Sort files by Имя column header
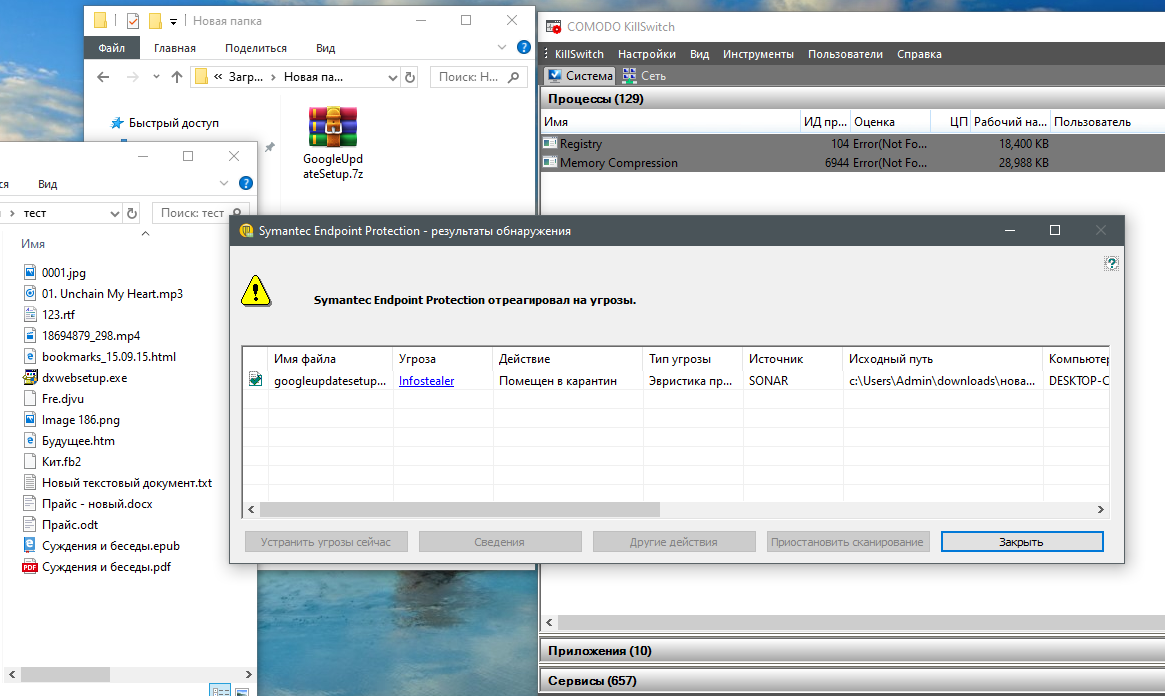The image size is (1165, 696). click(33, 244)
